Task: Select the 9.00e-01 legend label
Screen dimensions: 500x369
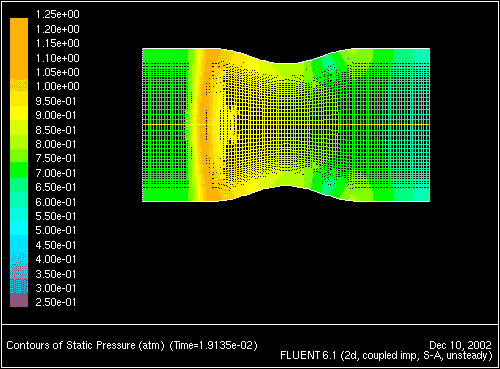Action: [56, 115]
